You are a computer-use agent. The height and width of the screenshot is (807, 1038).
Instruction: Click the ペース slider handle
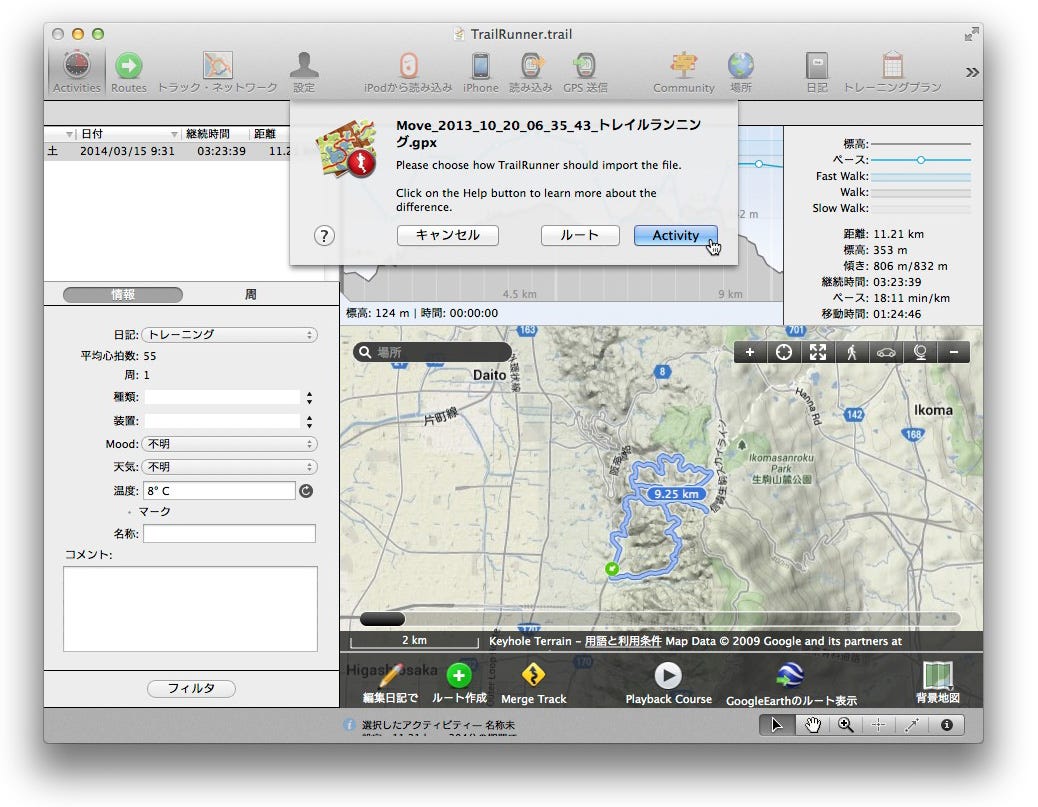(921, 160)
